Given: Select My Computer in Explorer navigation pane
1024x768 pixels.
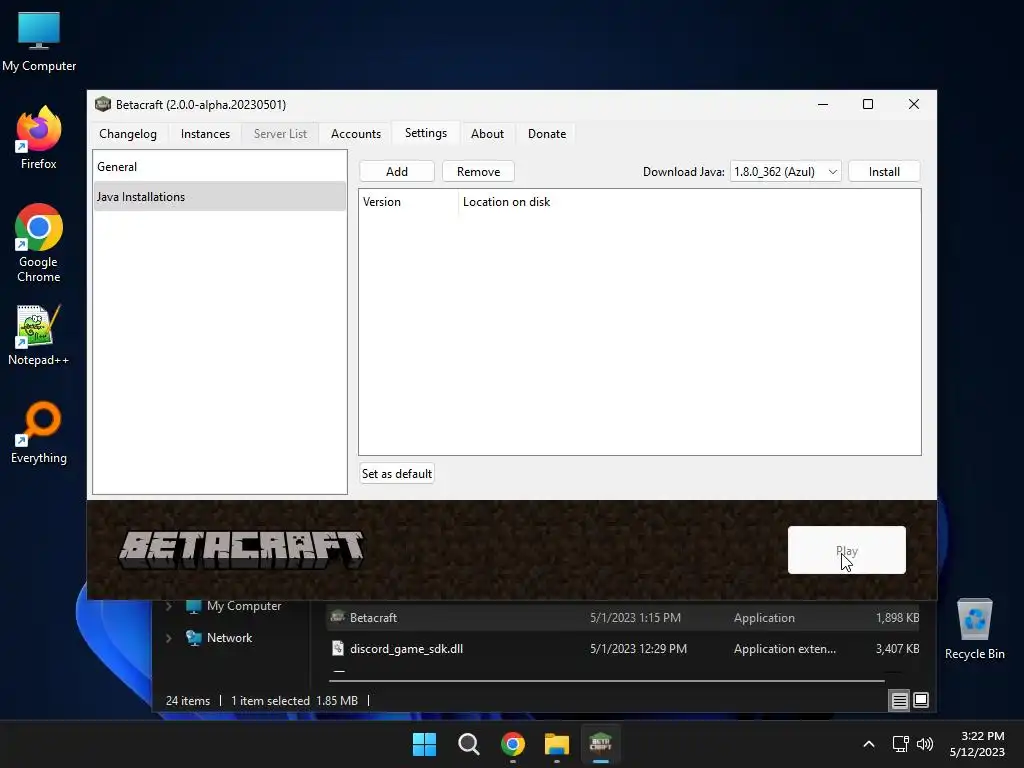Looking at the screenshot, I should click(x=244, y=606).
